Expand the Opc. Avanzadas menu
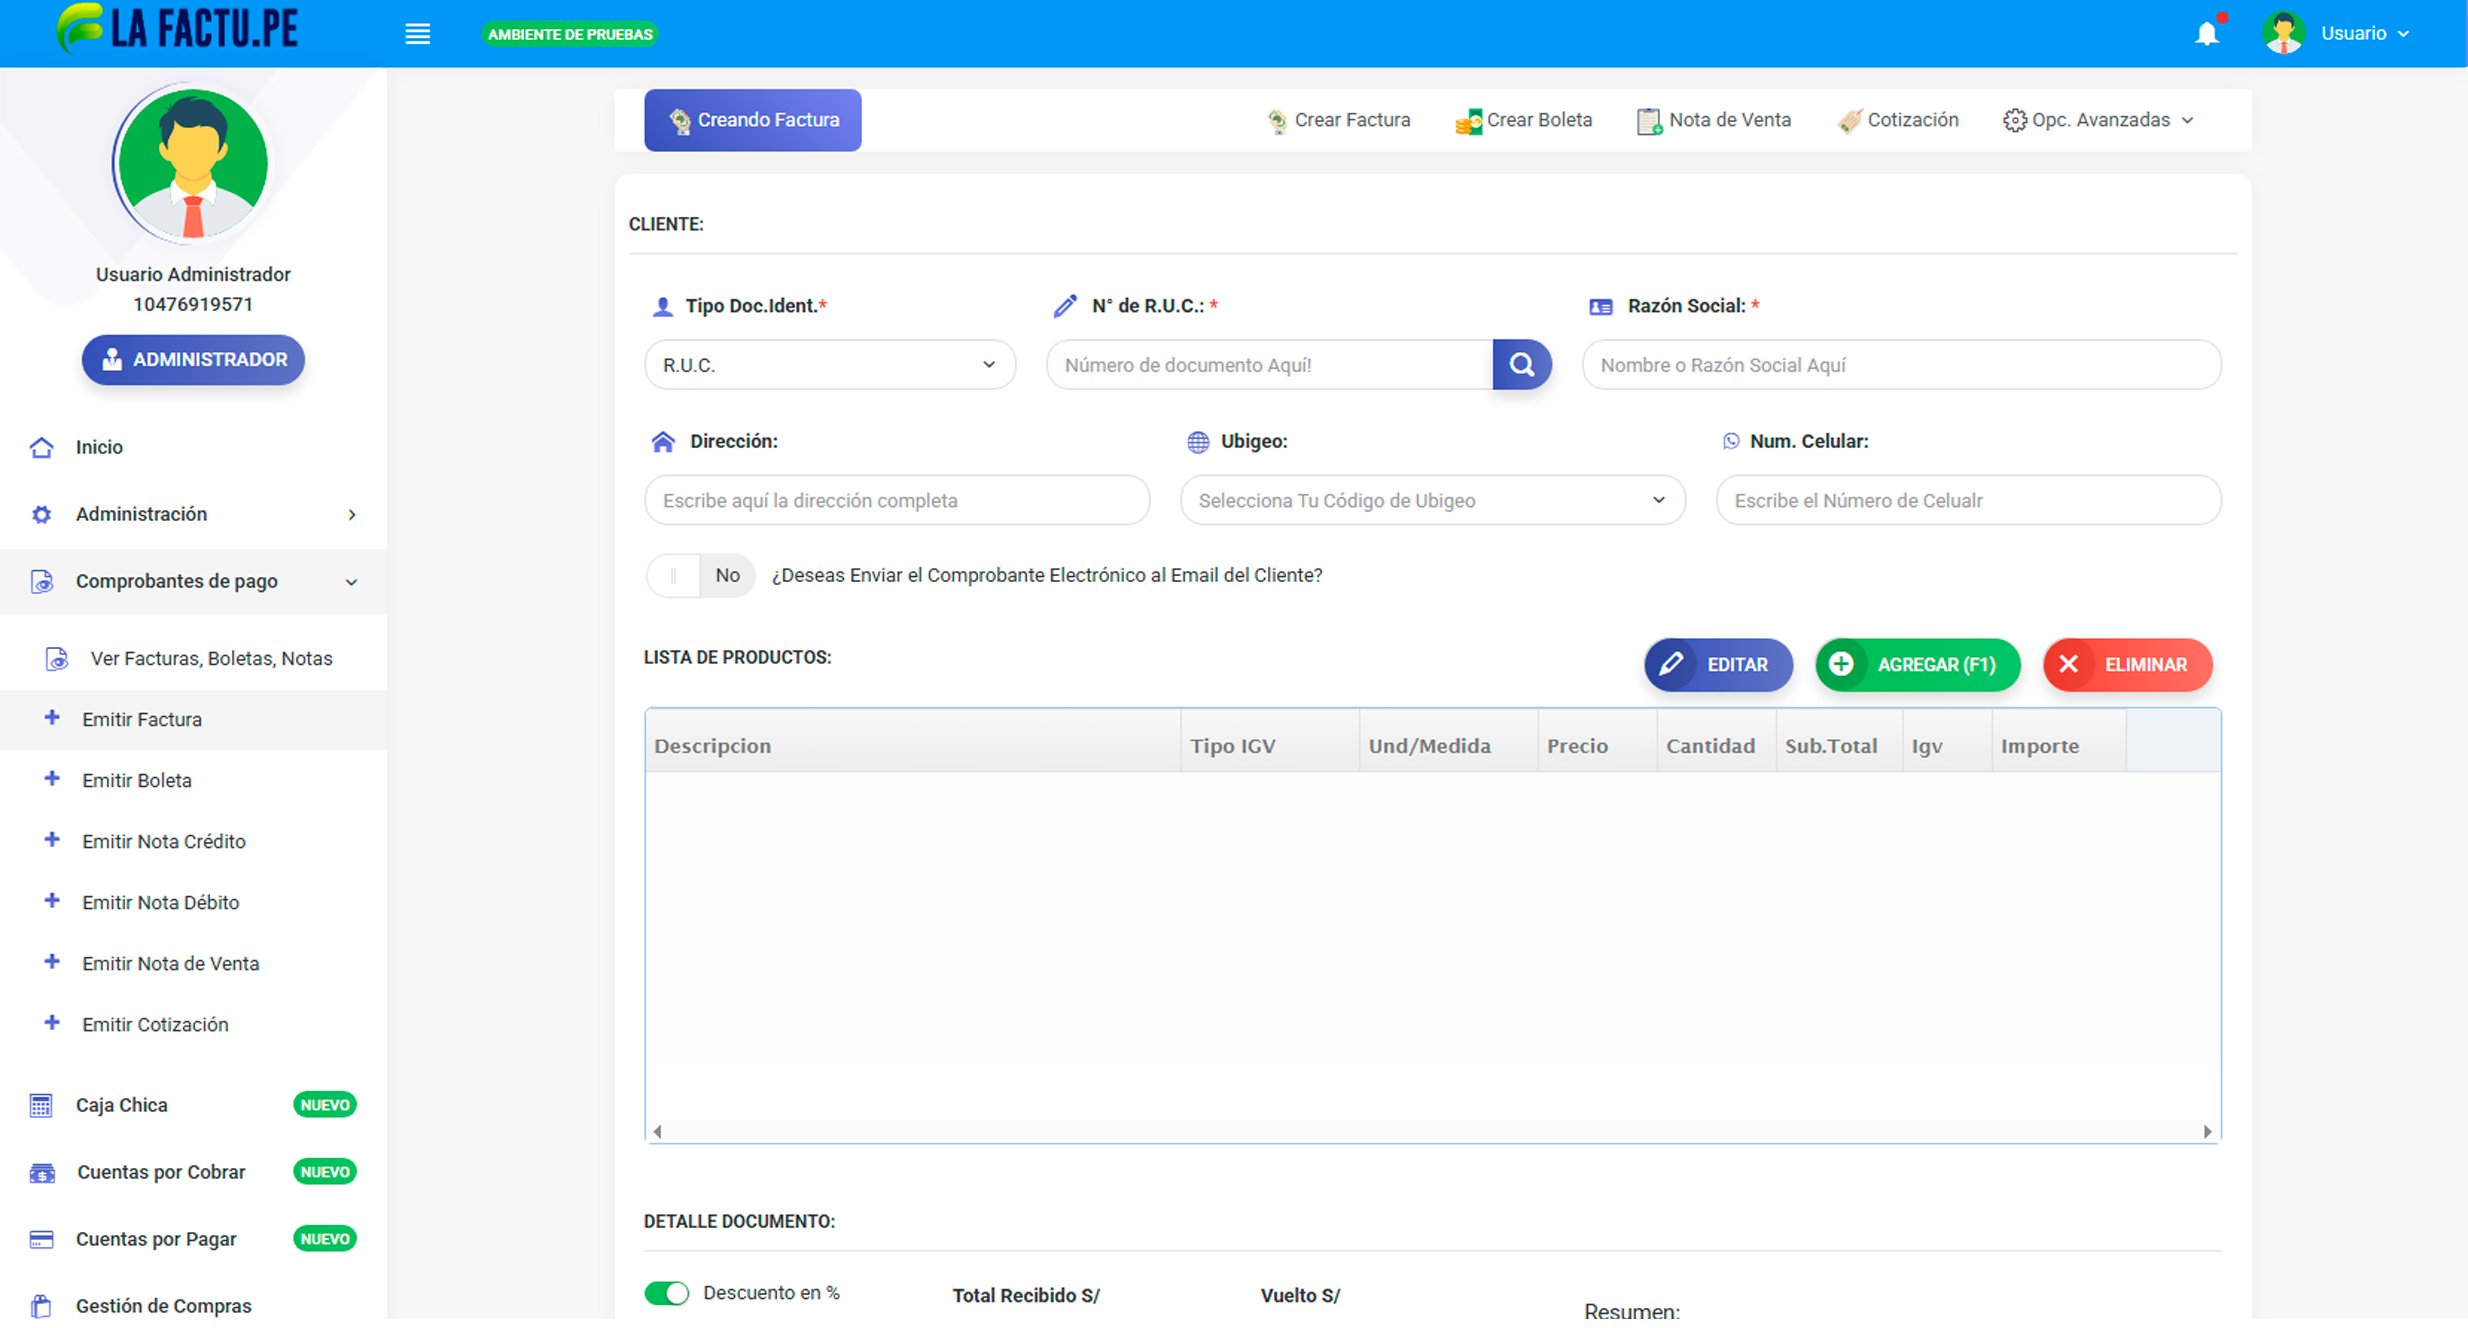Viewport: 2468px width, 1328px height. [x=2098, y=120]
